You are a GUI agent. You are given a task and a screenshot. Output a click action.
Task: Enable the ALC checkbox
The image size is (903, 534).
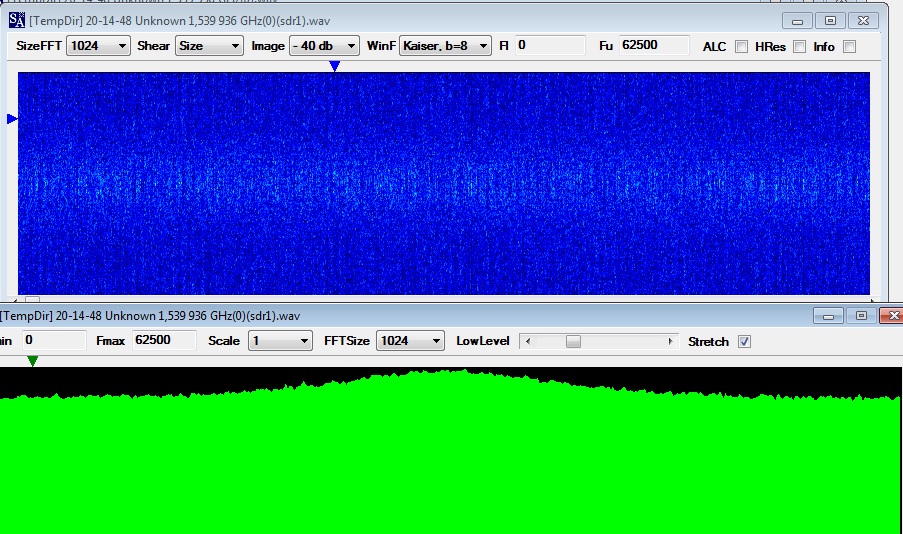741,47
